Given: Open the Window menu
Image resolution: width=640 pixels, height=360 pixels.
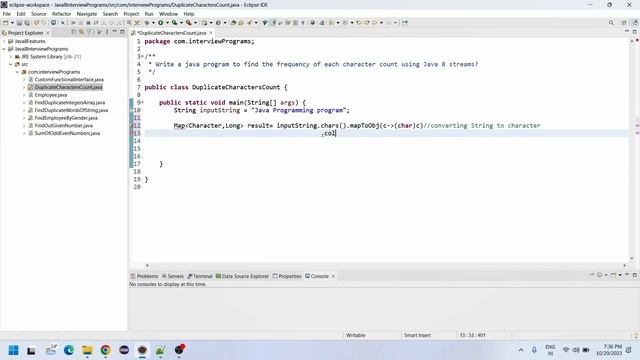Looking at the screenshot, I should coord(168,14).
